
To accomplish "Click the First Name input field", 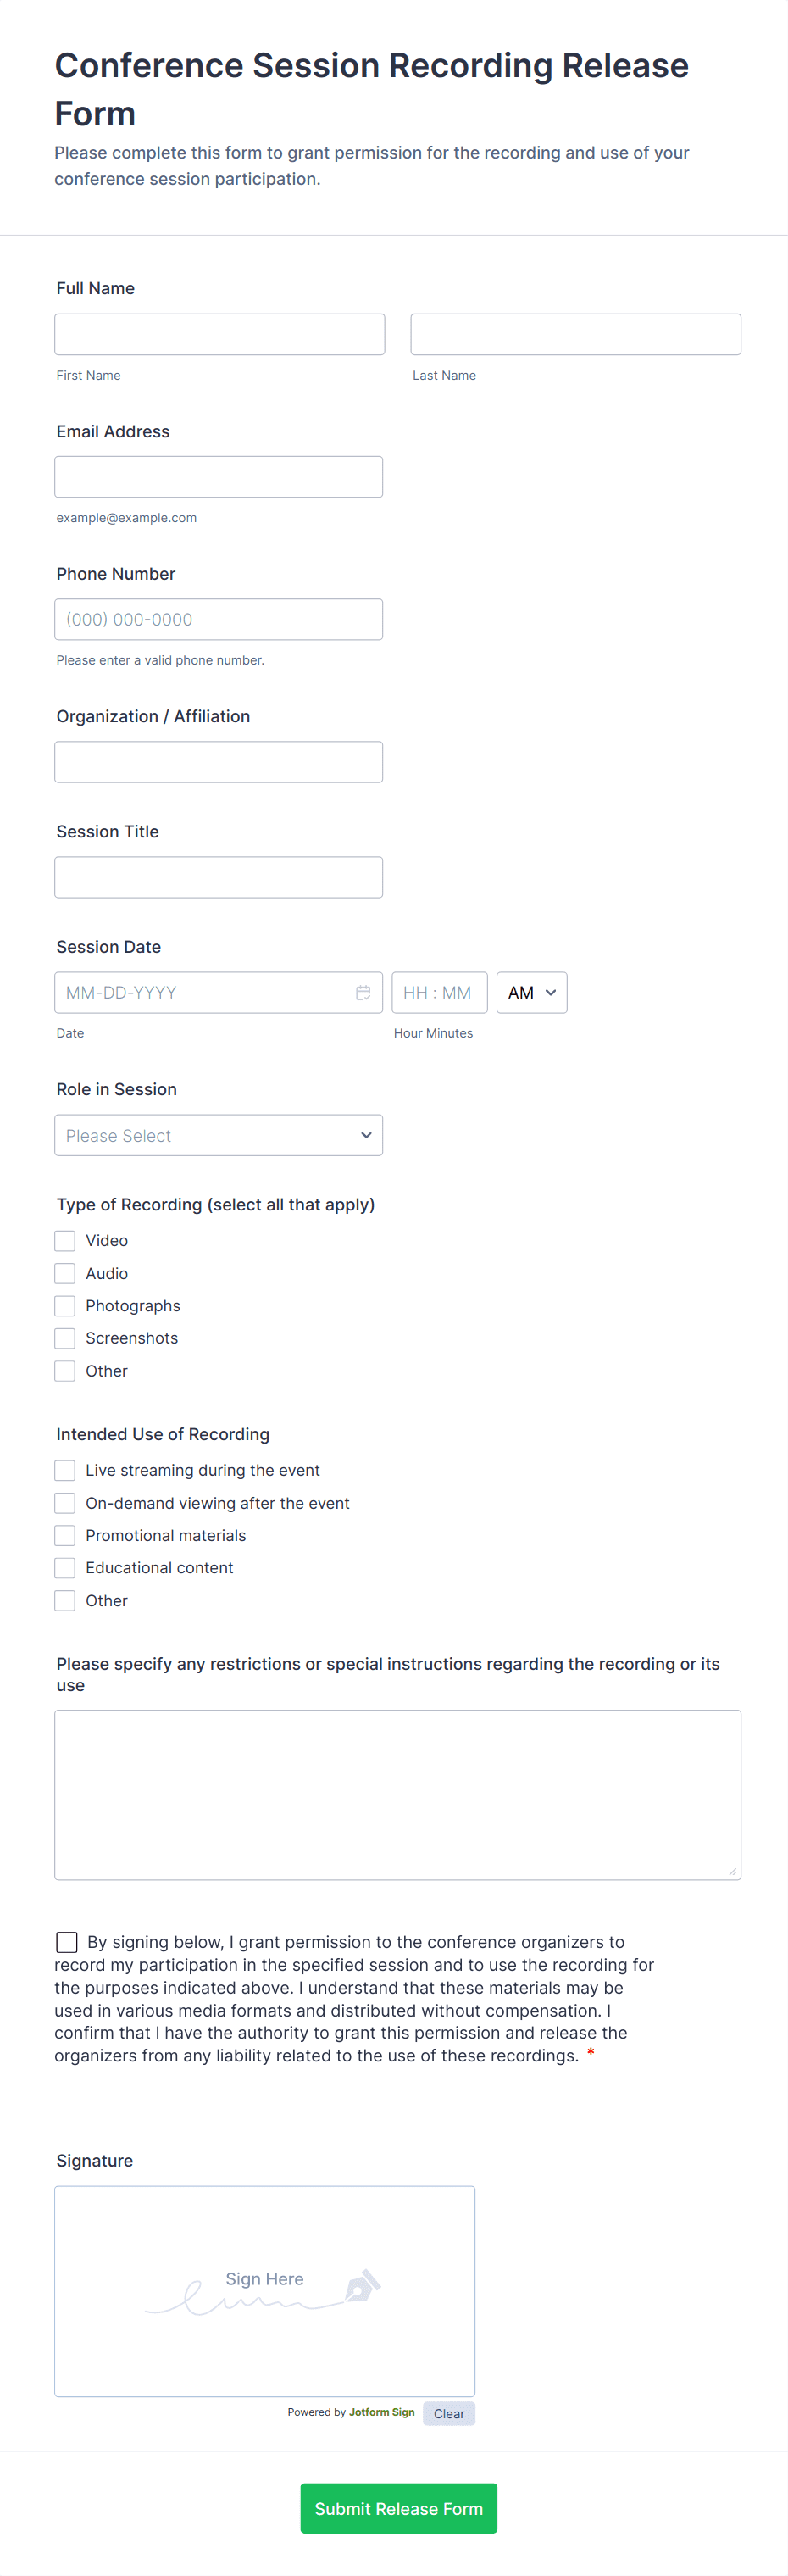I will [x=219, y=334].
